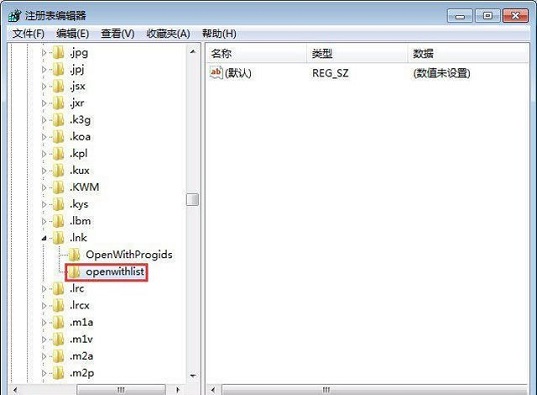Viewport: 537px width, 395px height.
Task: Open the 收藏夹(A) menu
Action: [168, 34]
